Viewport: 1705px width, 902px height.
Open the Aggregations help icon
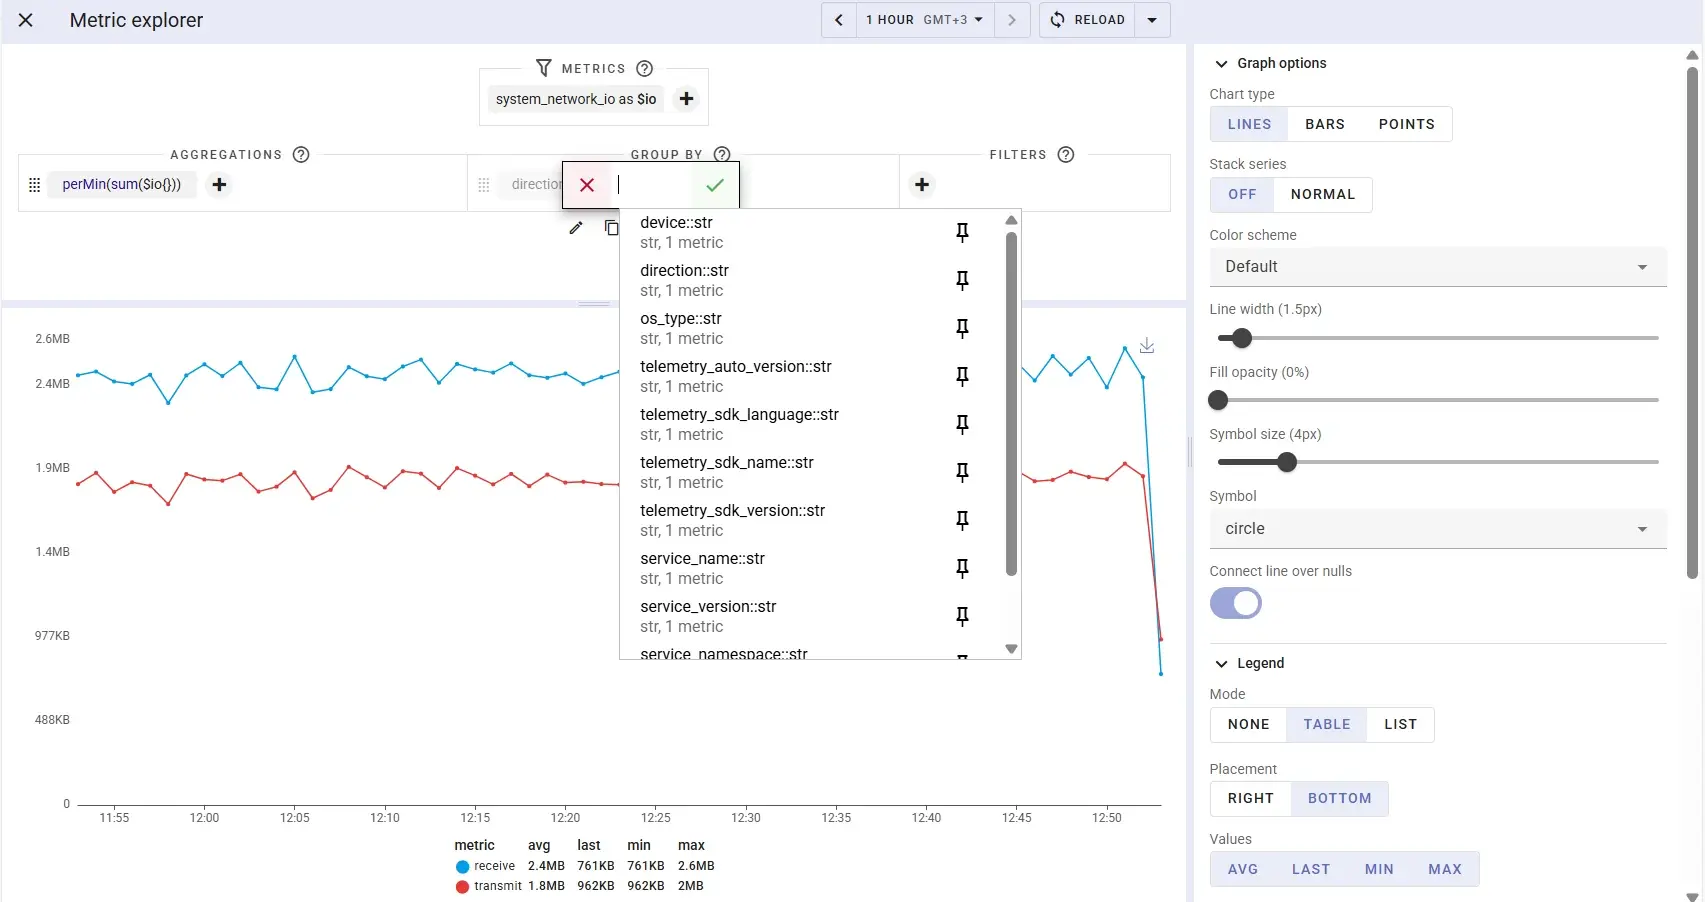pyautogui.click(x=301, y=154)
